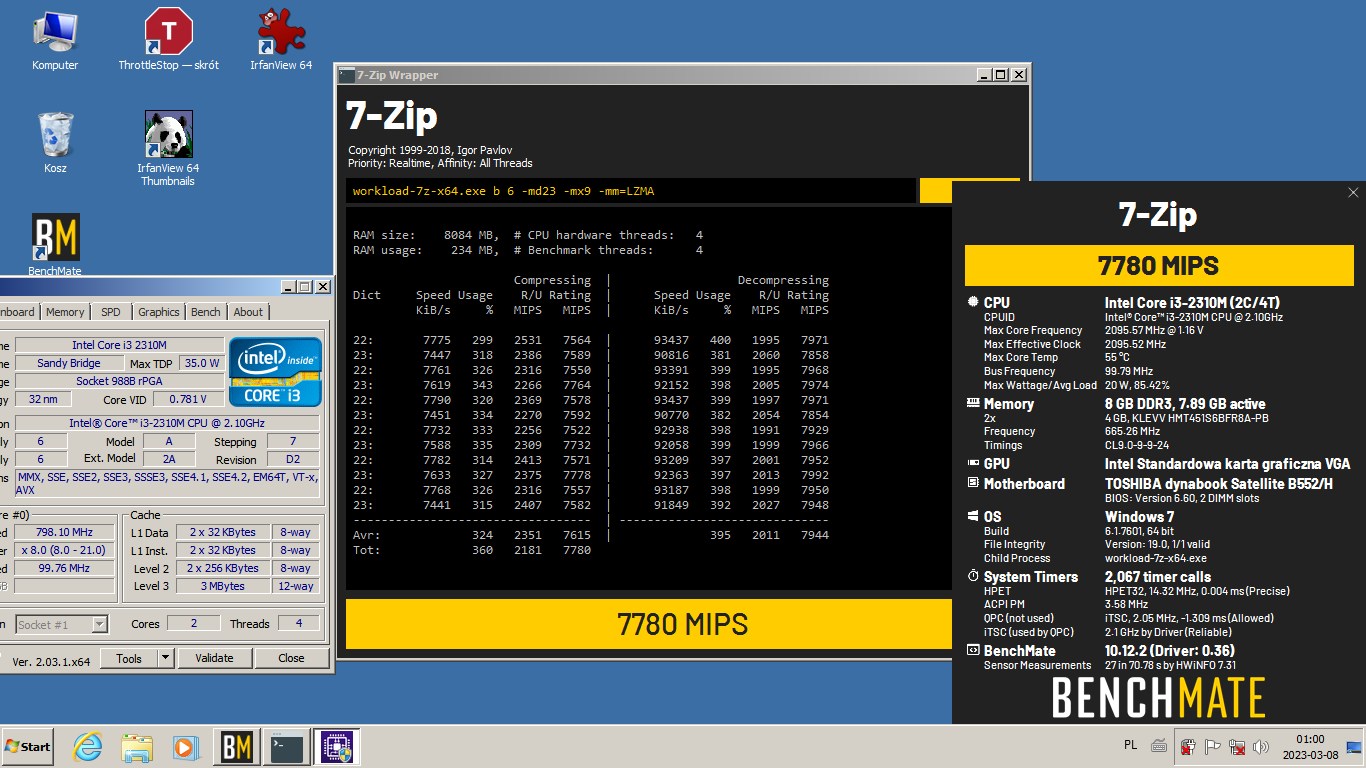Click the BENCHMATE logo at the panel bottom
1366x768 pixels.
(1158, 697)
